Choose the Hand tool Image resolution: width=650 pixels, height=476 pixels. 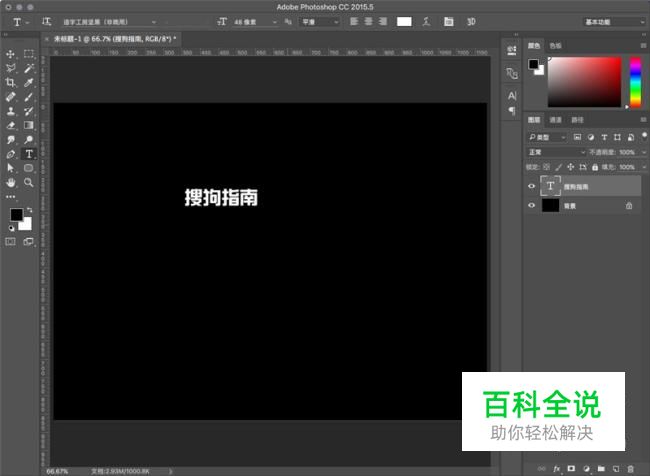click(x=11, y=183)
